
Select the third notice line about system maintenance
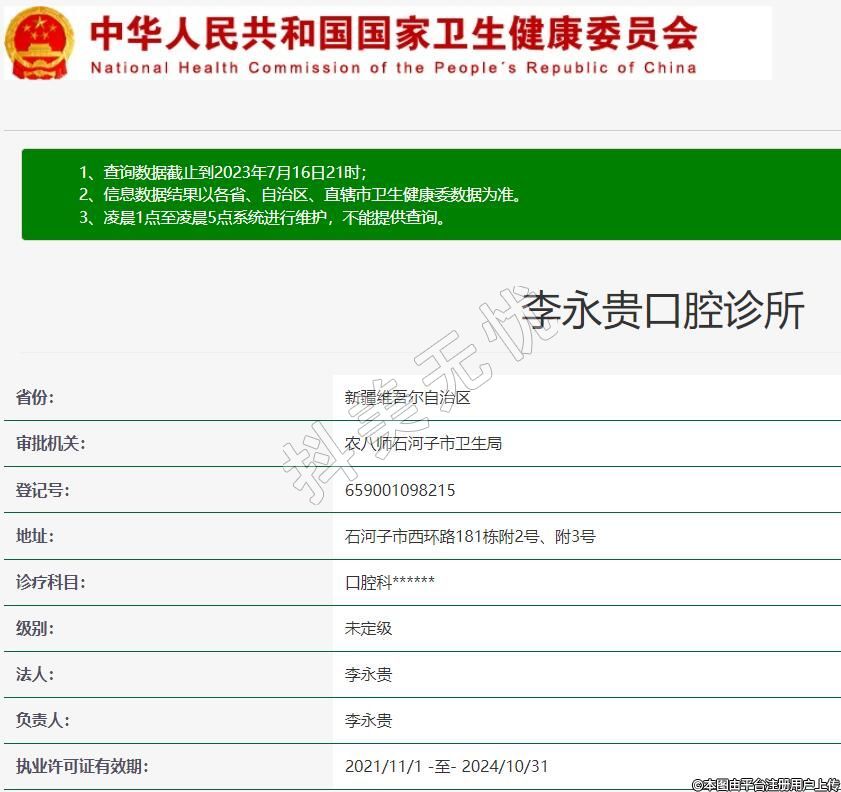click(x=262, y=217)
